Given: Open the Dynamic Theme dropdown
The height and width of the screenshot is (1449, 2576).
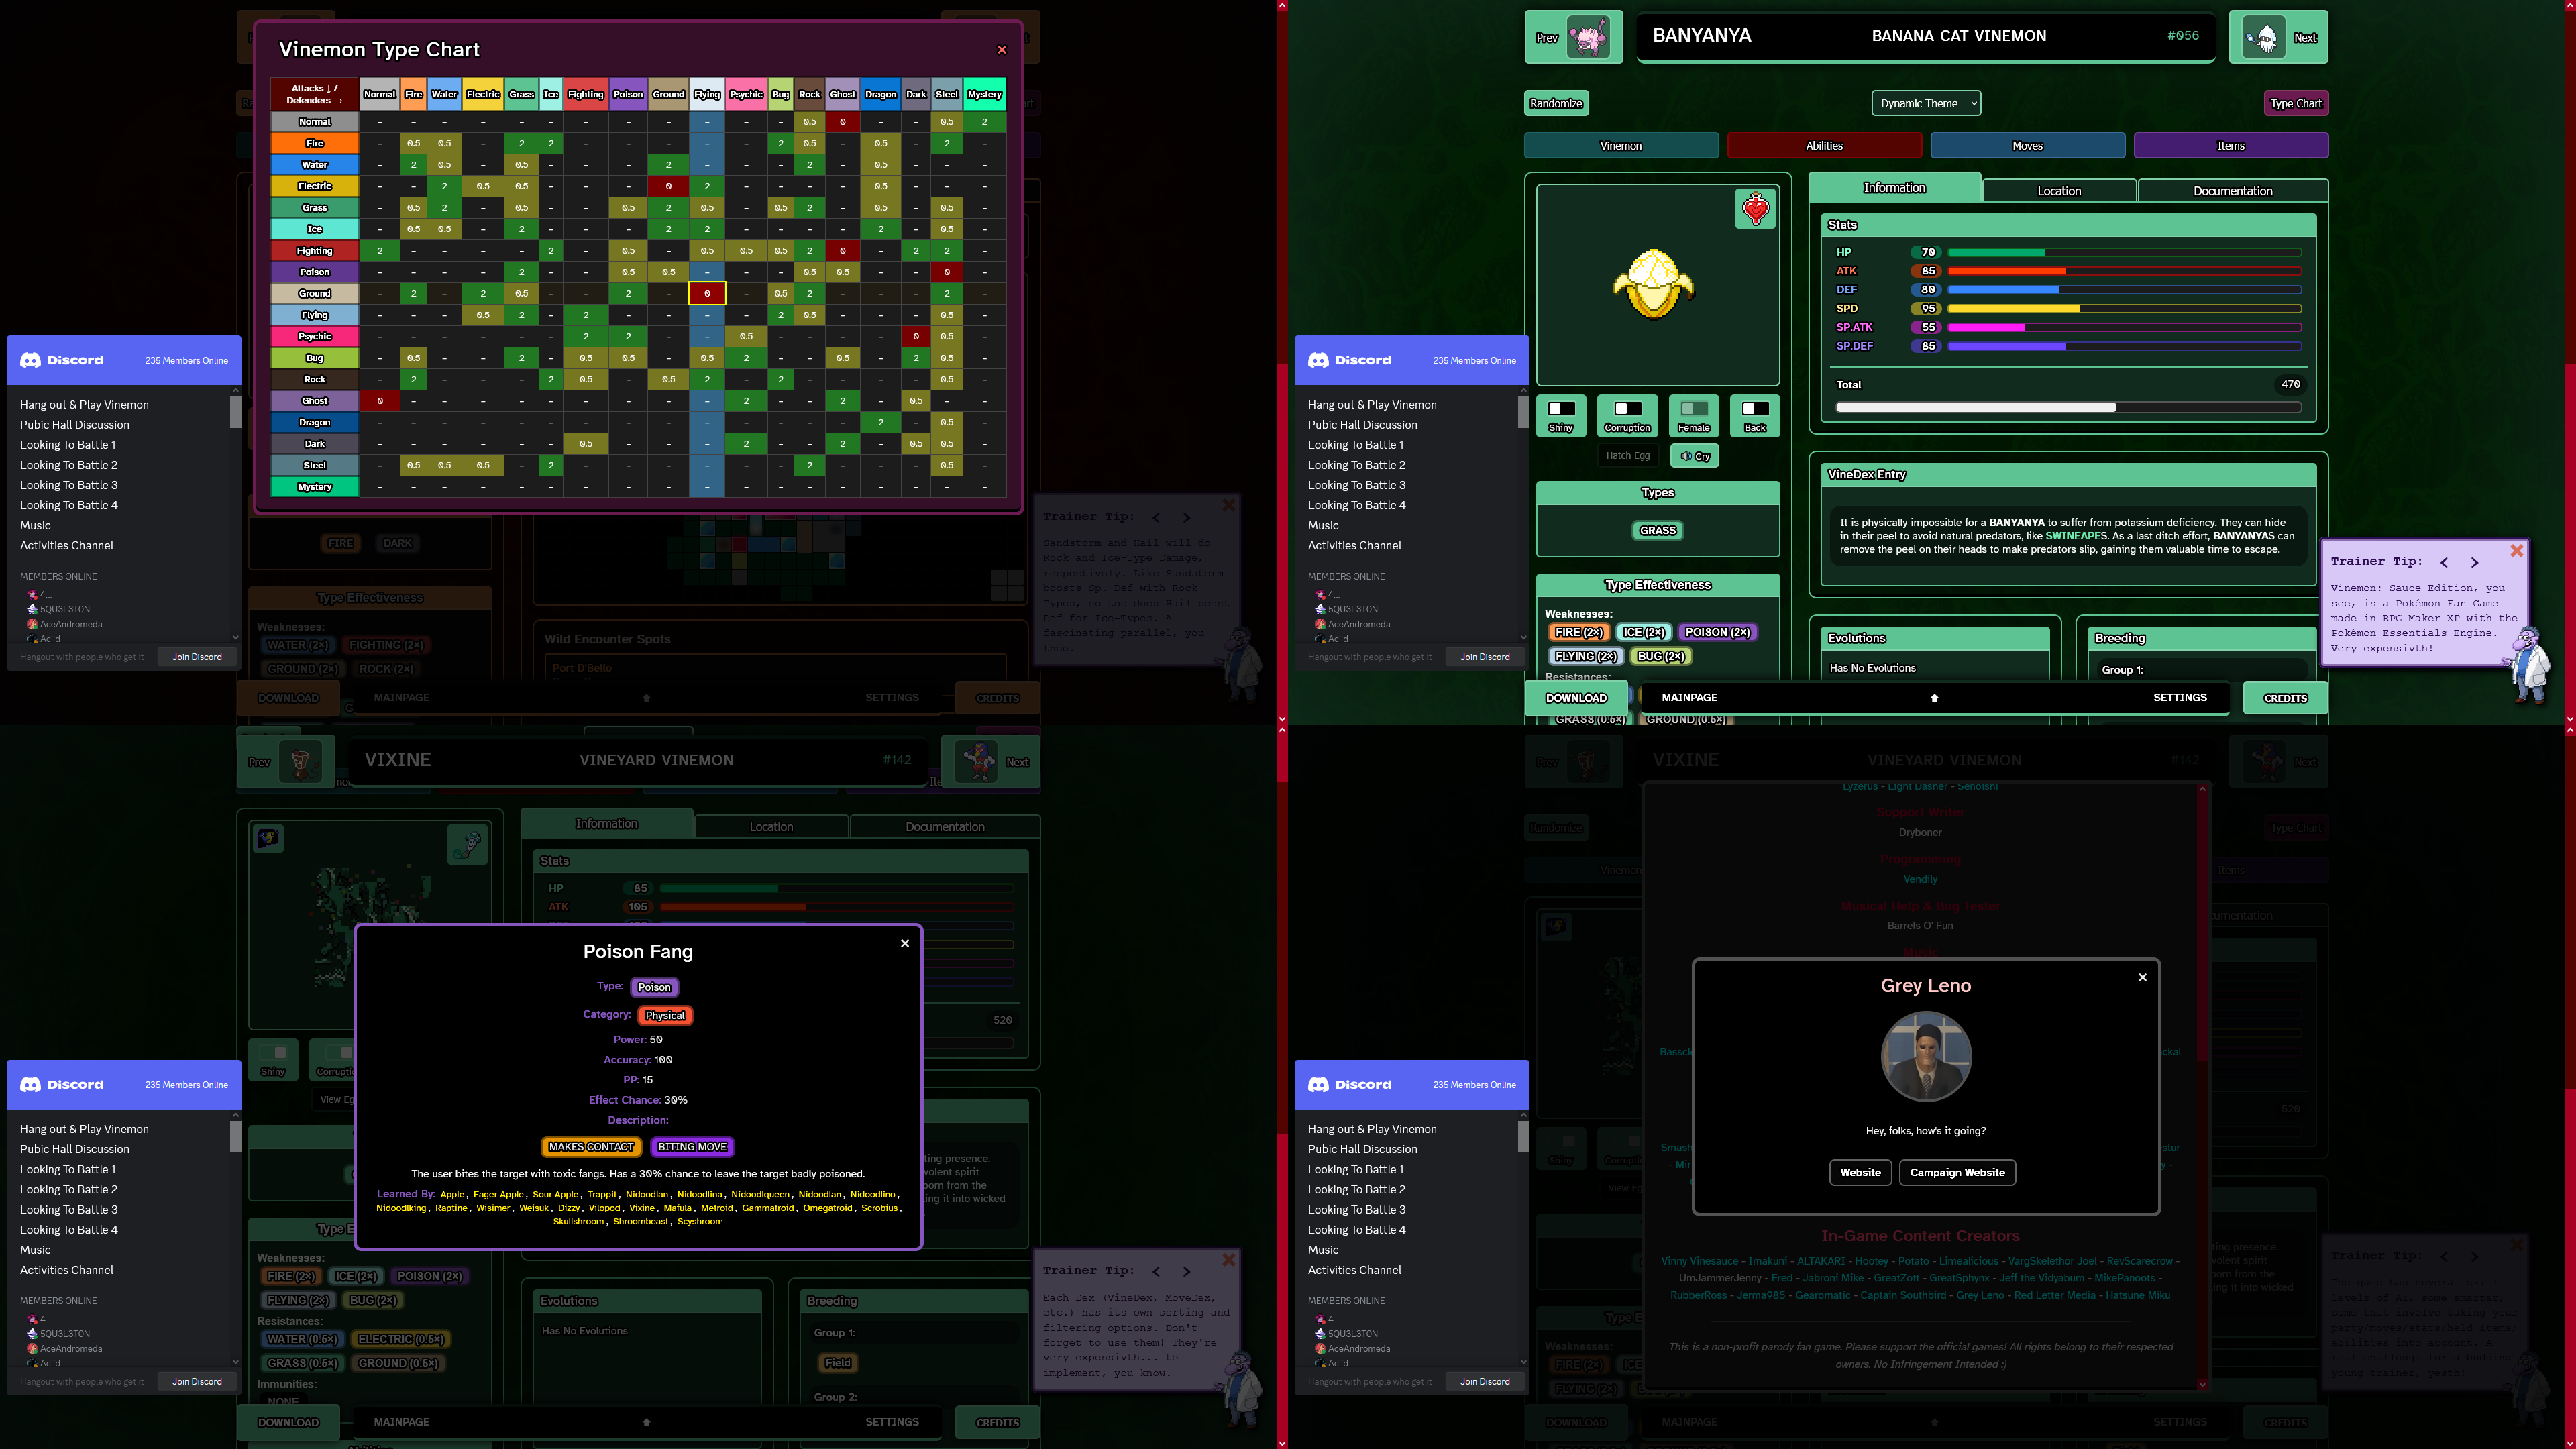Looking at the screenshot, I should [1925, 103].
